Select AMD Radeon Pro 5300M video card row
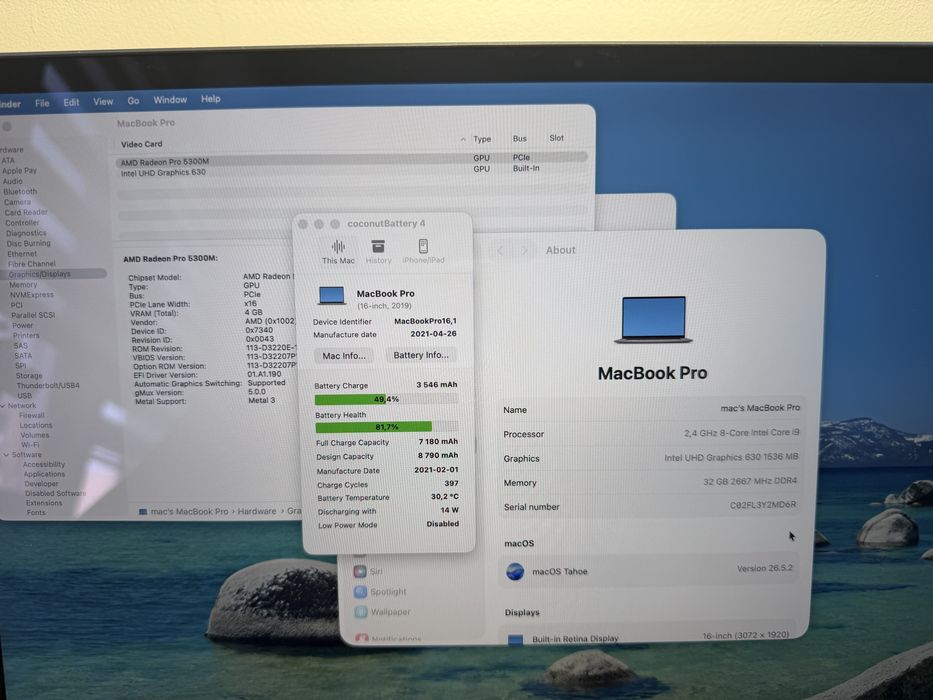 coord(351,160)
